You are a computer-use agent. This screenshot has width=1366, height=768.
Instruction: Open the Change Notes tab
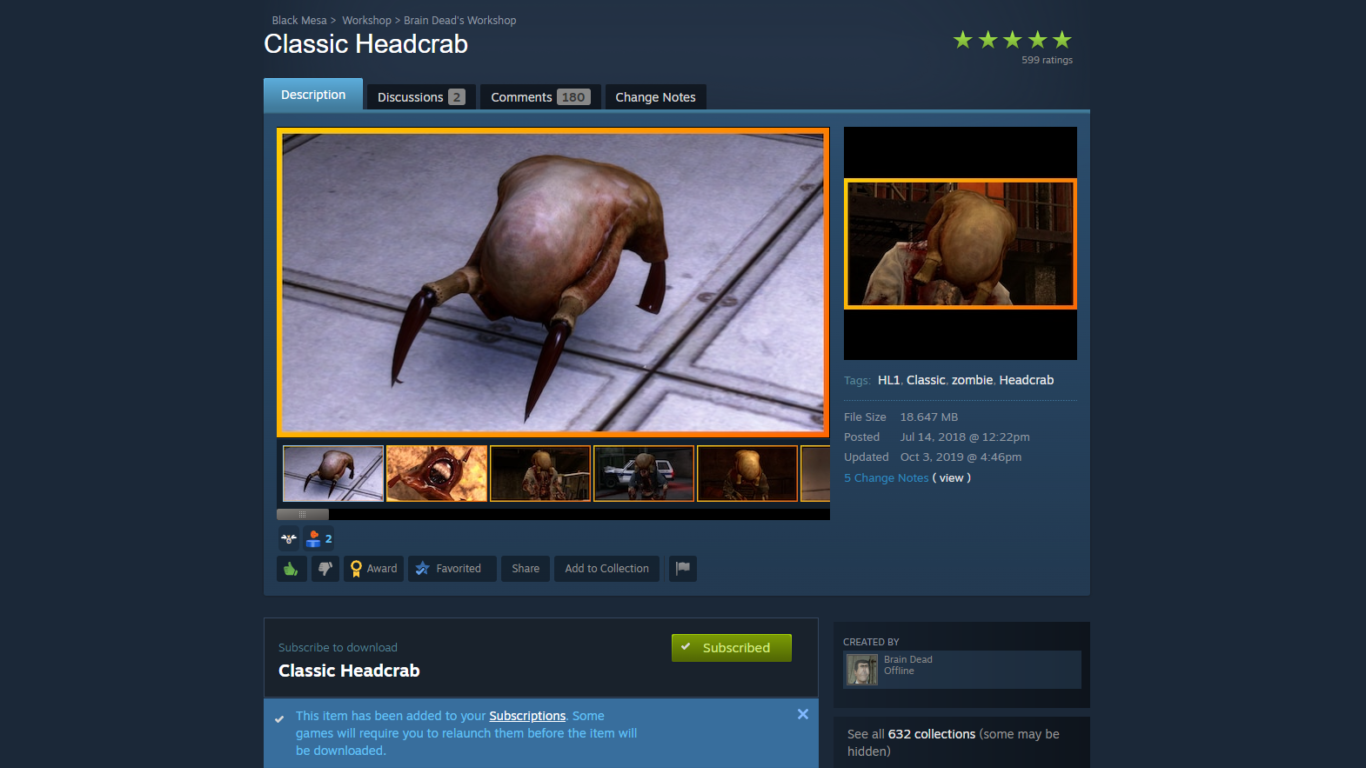[655, 97]
